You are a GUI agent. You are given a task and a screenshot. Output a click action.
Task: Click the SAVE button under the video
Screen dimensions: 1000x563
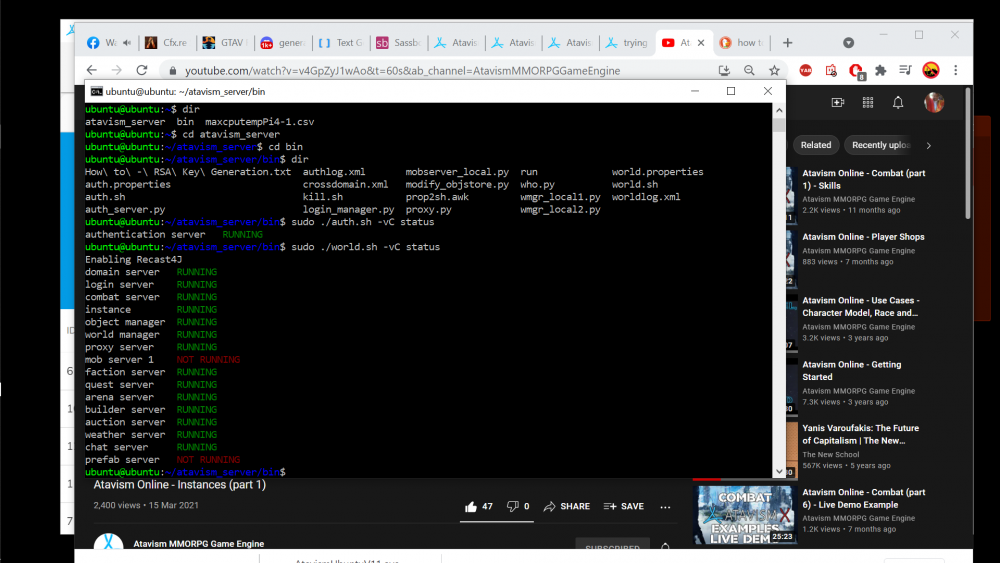[x=624, y=507]
